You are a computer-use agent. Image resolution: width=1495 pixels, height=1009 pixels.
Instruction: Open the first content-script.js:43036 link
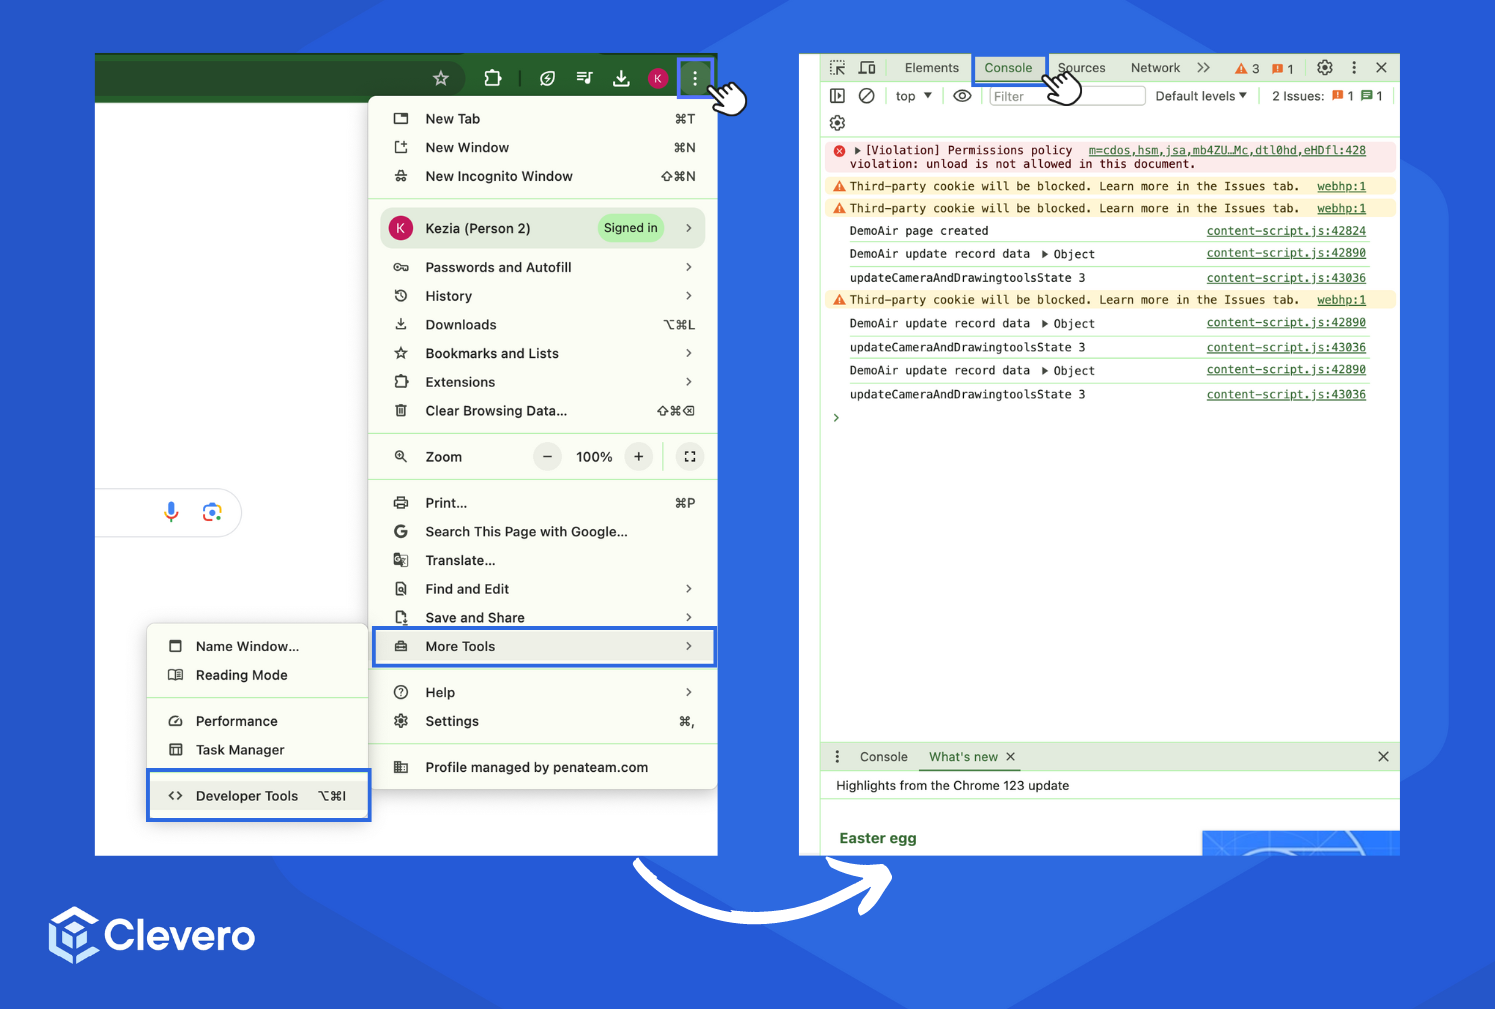1286,278
